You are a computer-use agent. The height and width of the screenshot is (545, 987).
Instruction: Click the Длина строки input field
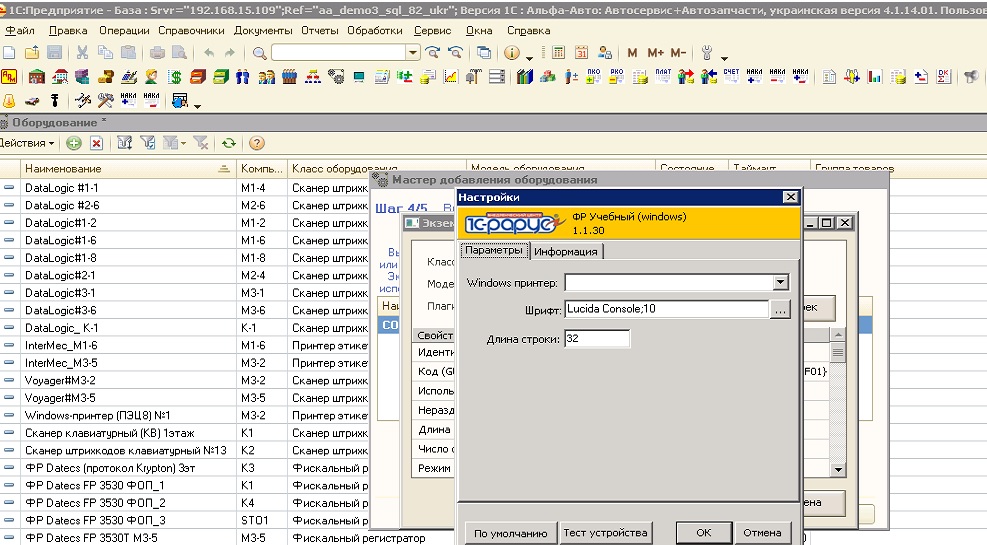[597, 339]
